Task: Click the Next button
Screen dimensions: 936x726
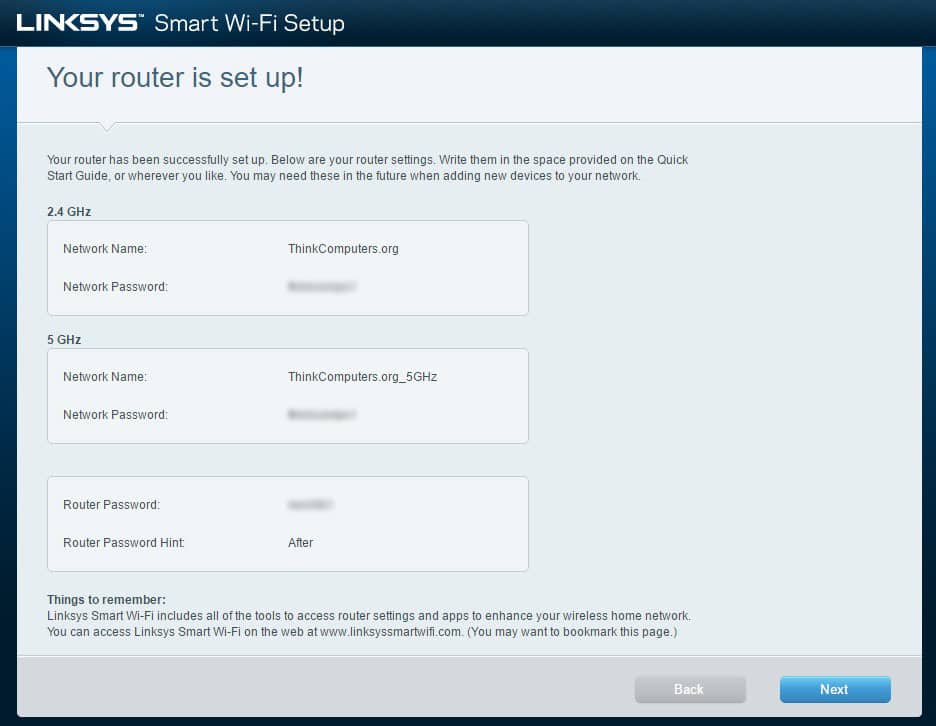Action: [x=835, y=689]
